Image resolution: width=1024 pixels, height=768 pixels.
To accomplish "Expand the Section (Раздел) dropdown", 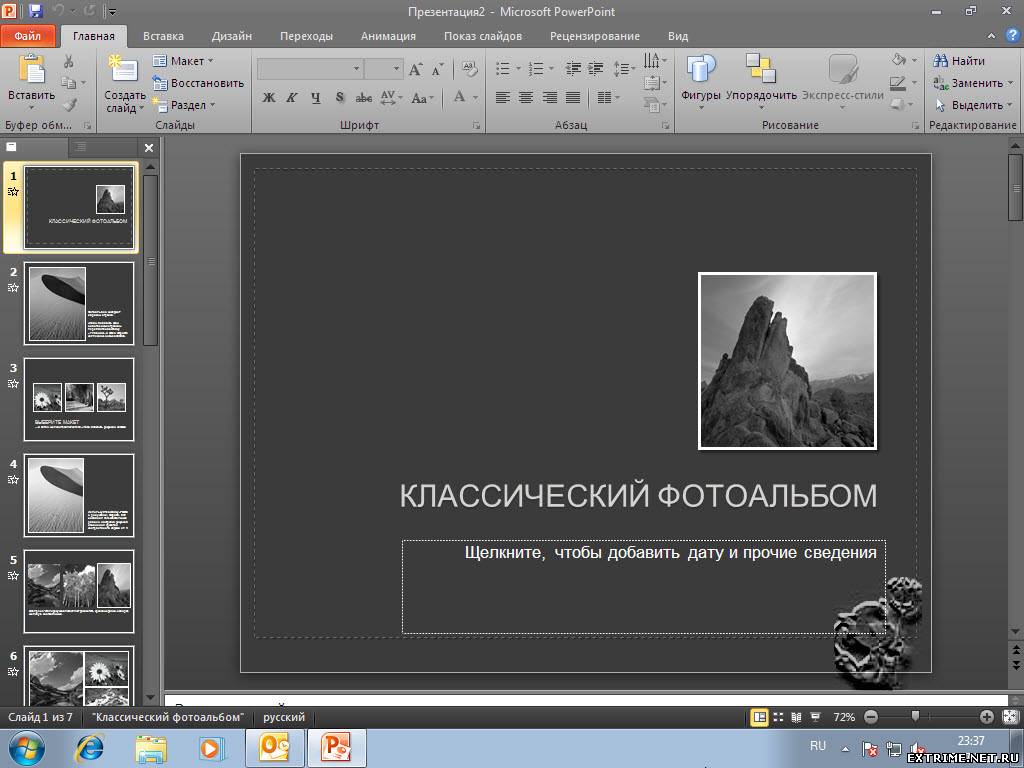I will [x=187, y=105].
